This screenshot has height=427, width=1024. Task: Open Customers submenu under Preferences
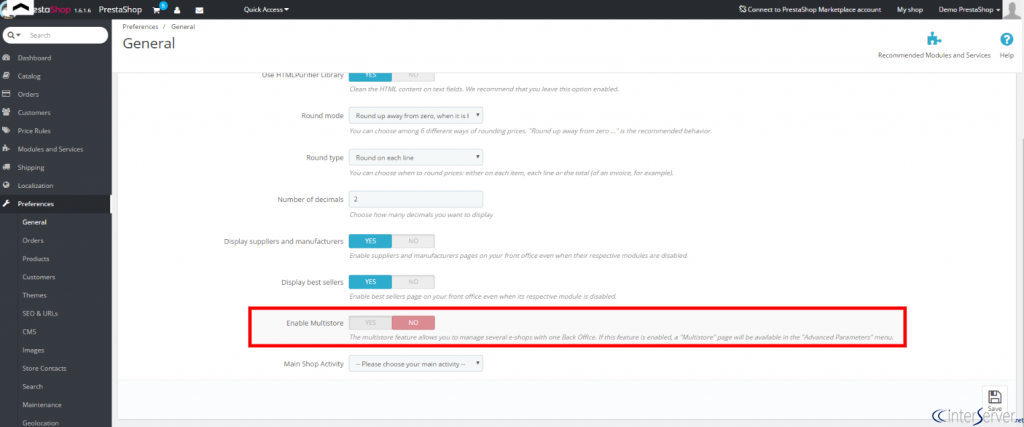(x=39, y=277)
